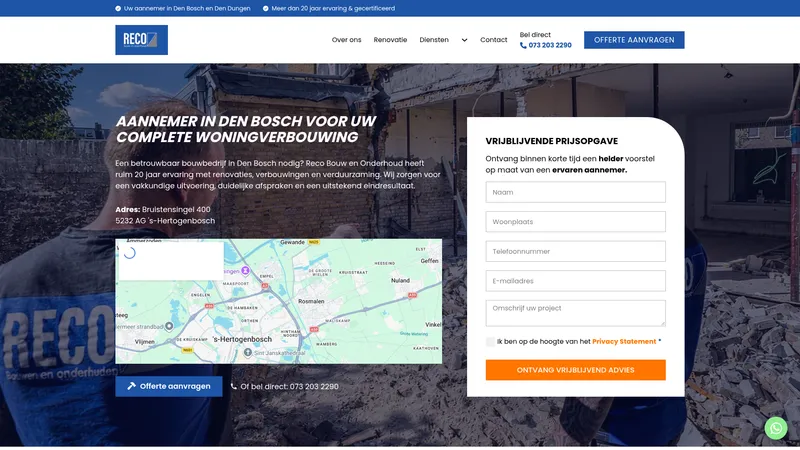
Task: Click the postcode line '5232 AG 's-Hertogenbosch'
Action: 165,221
